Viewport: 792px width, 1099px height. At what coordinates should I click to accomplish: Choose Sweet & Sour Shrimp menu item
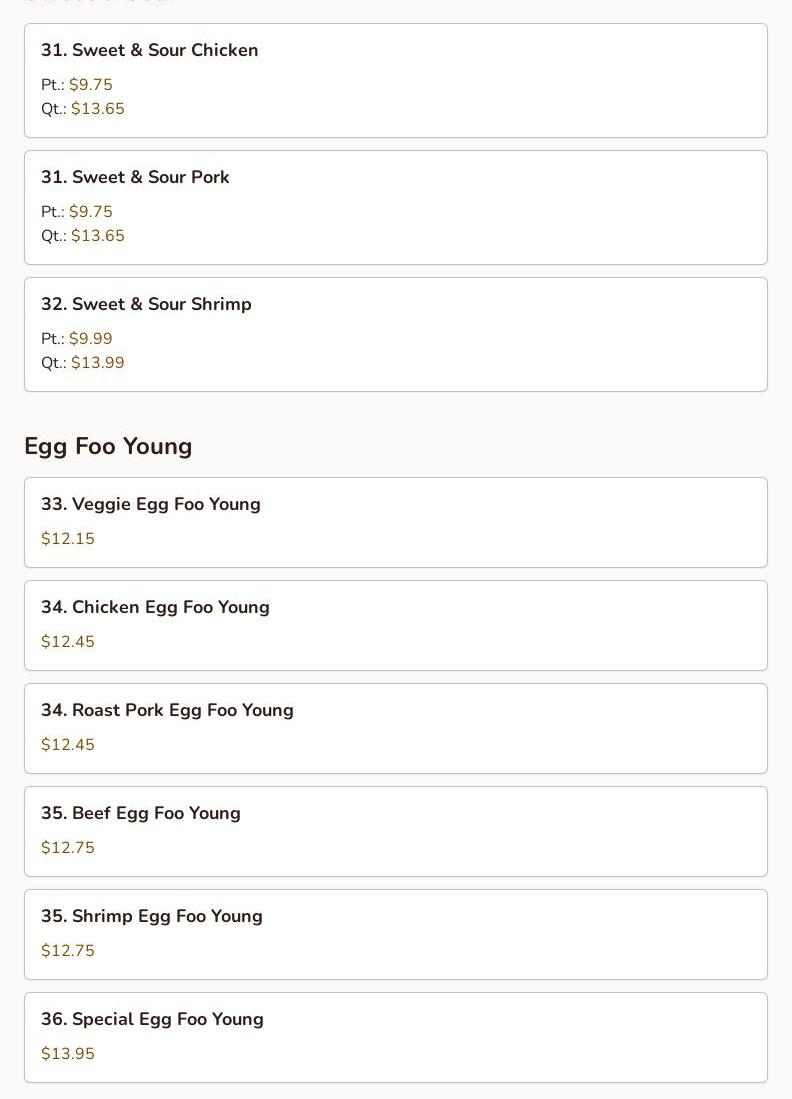pyautogui.click(x=396, y=334)
